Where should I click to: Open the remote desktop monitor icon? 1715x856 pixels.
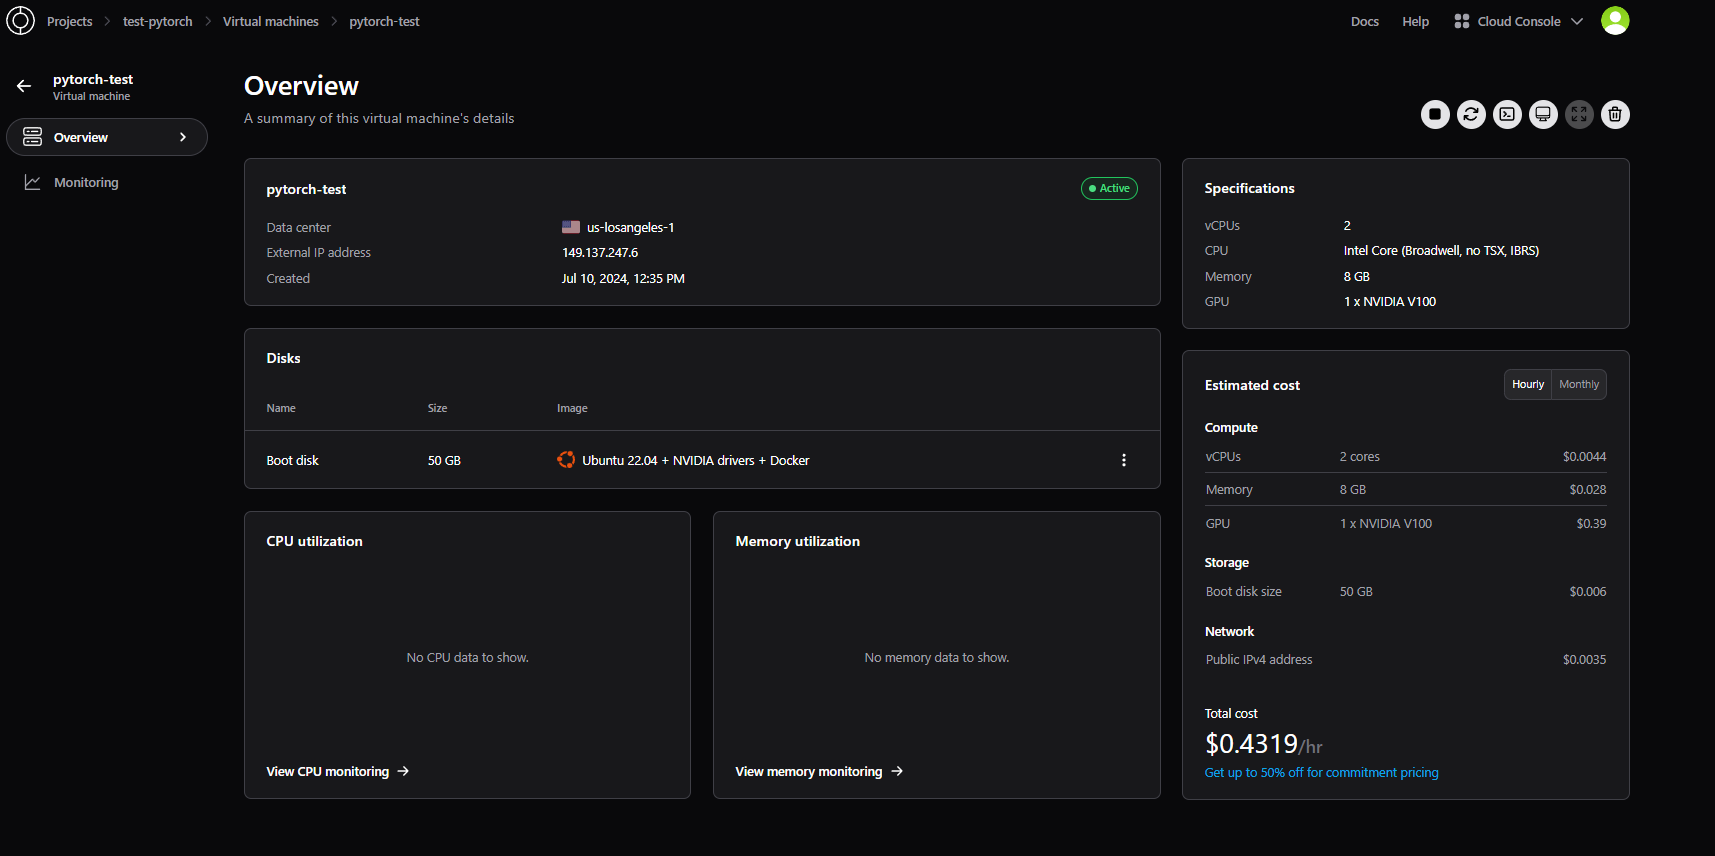1543,114
